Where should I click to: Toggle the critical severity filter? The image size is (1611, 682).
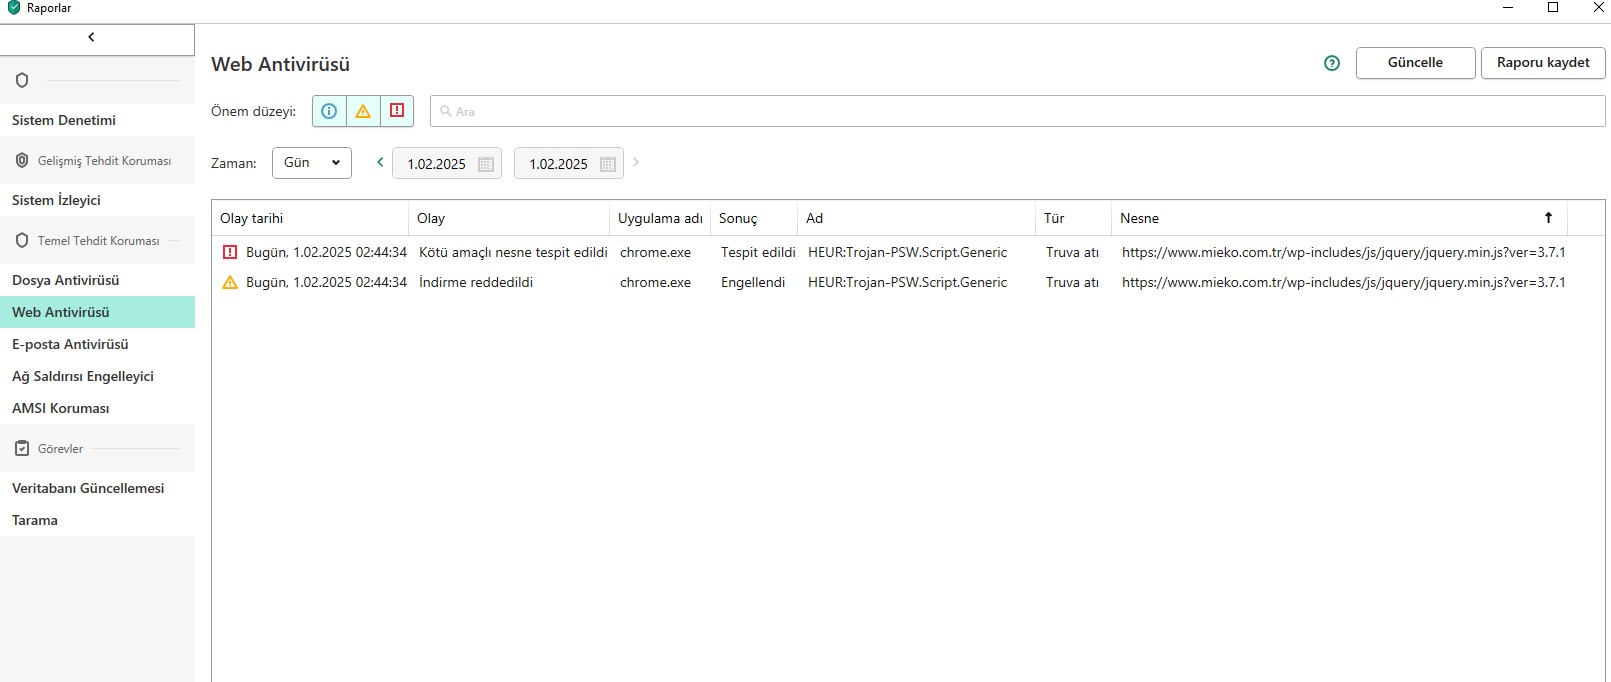point(397,111)
